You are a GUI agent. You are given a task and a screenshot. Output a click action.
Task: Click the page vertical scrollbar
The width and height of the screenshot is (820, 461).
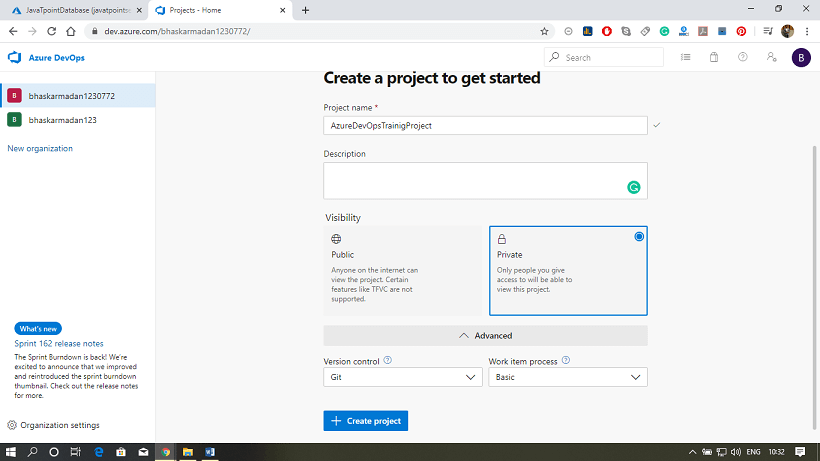[x=814, y=287]
